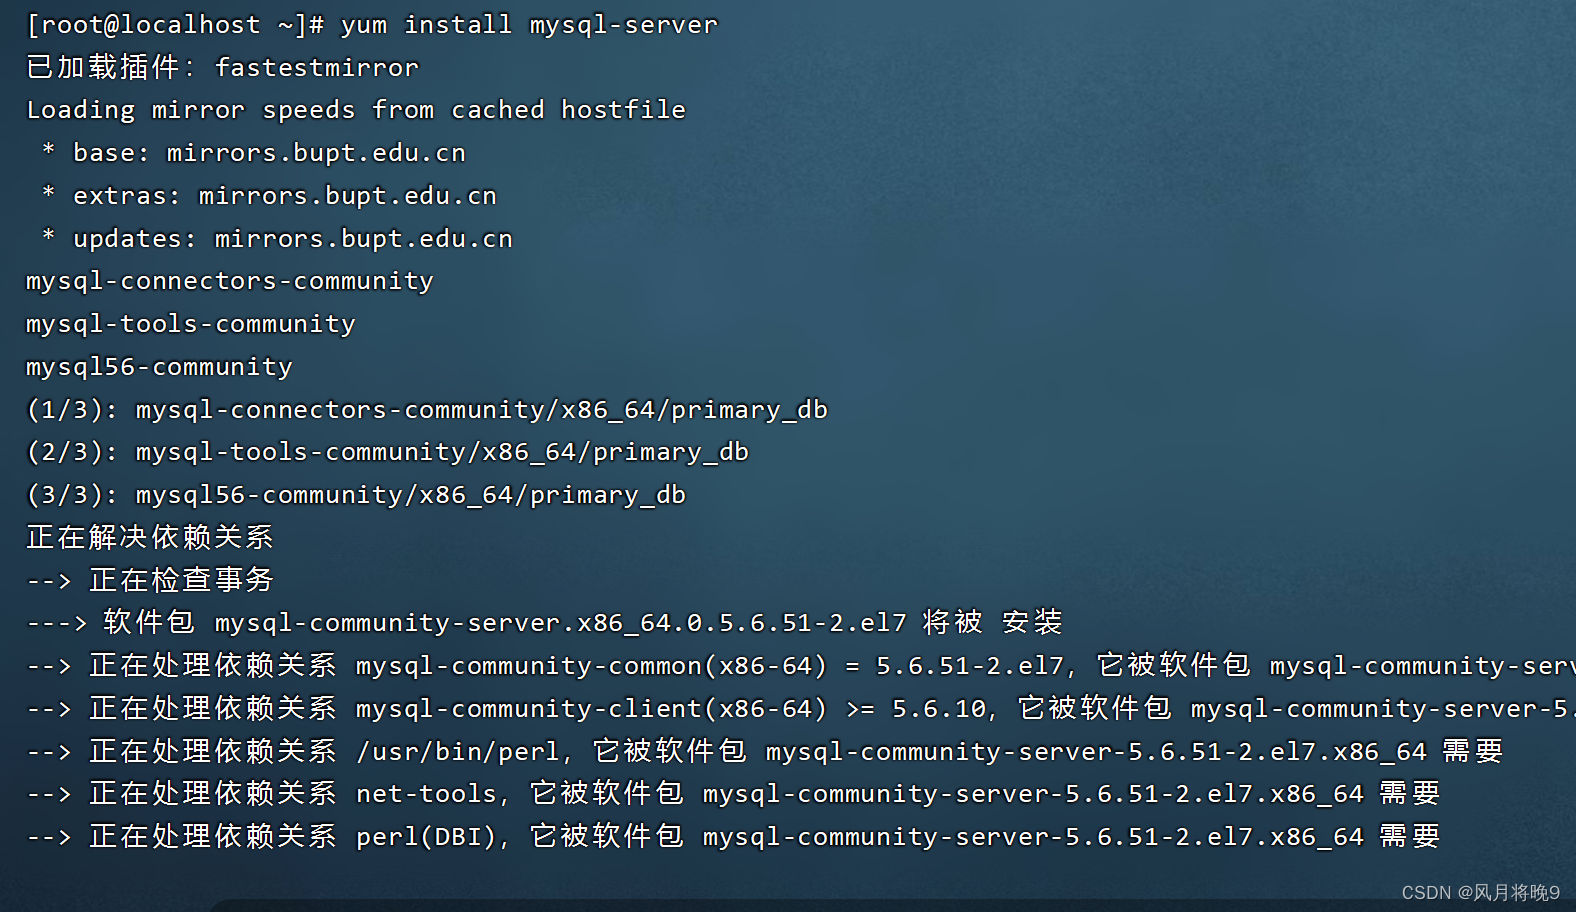Select the '正在解决依赖关系' line
1576x912 pixels.
[150, 537]
